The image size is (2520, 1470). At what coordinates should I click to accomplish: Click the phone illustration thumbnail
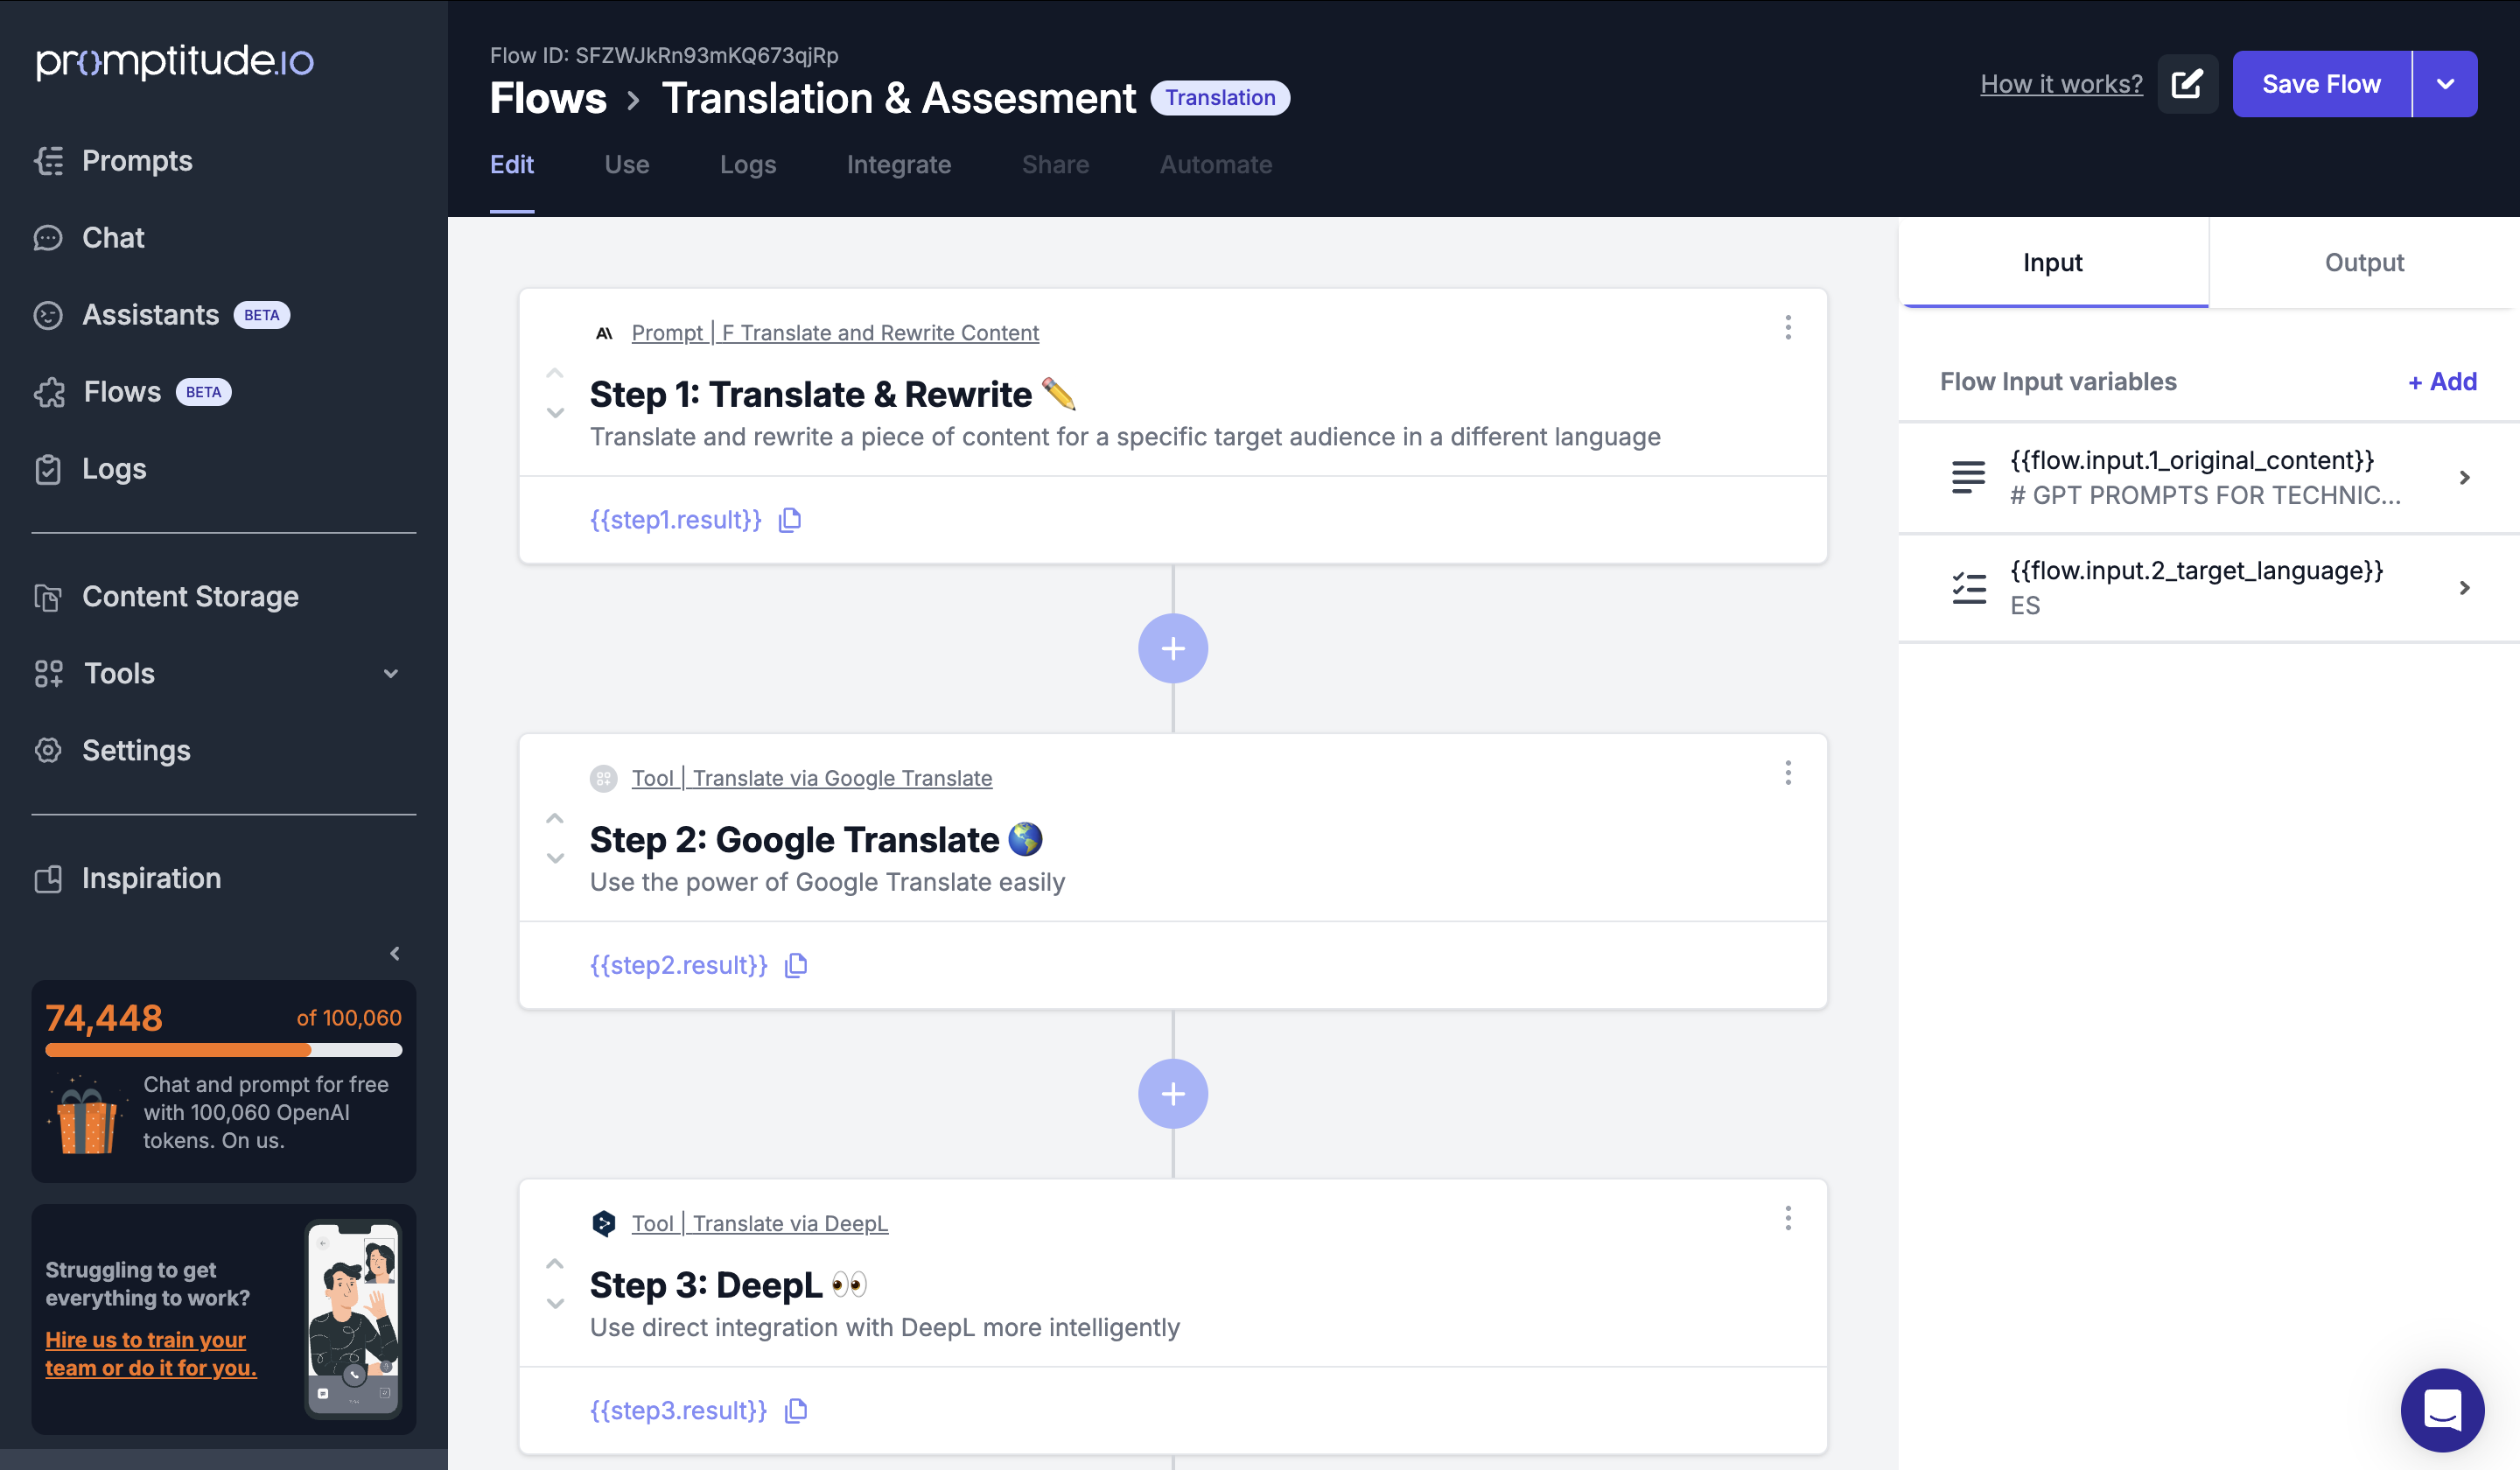(x=353, y=1319)
